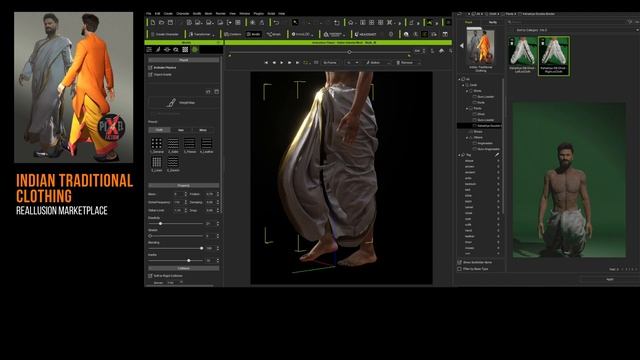The image size is (640, 360).
Task: Open the File menu
Action: coord(149,13)
